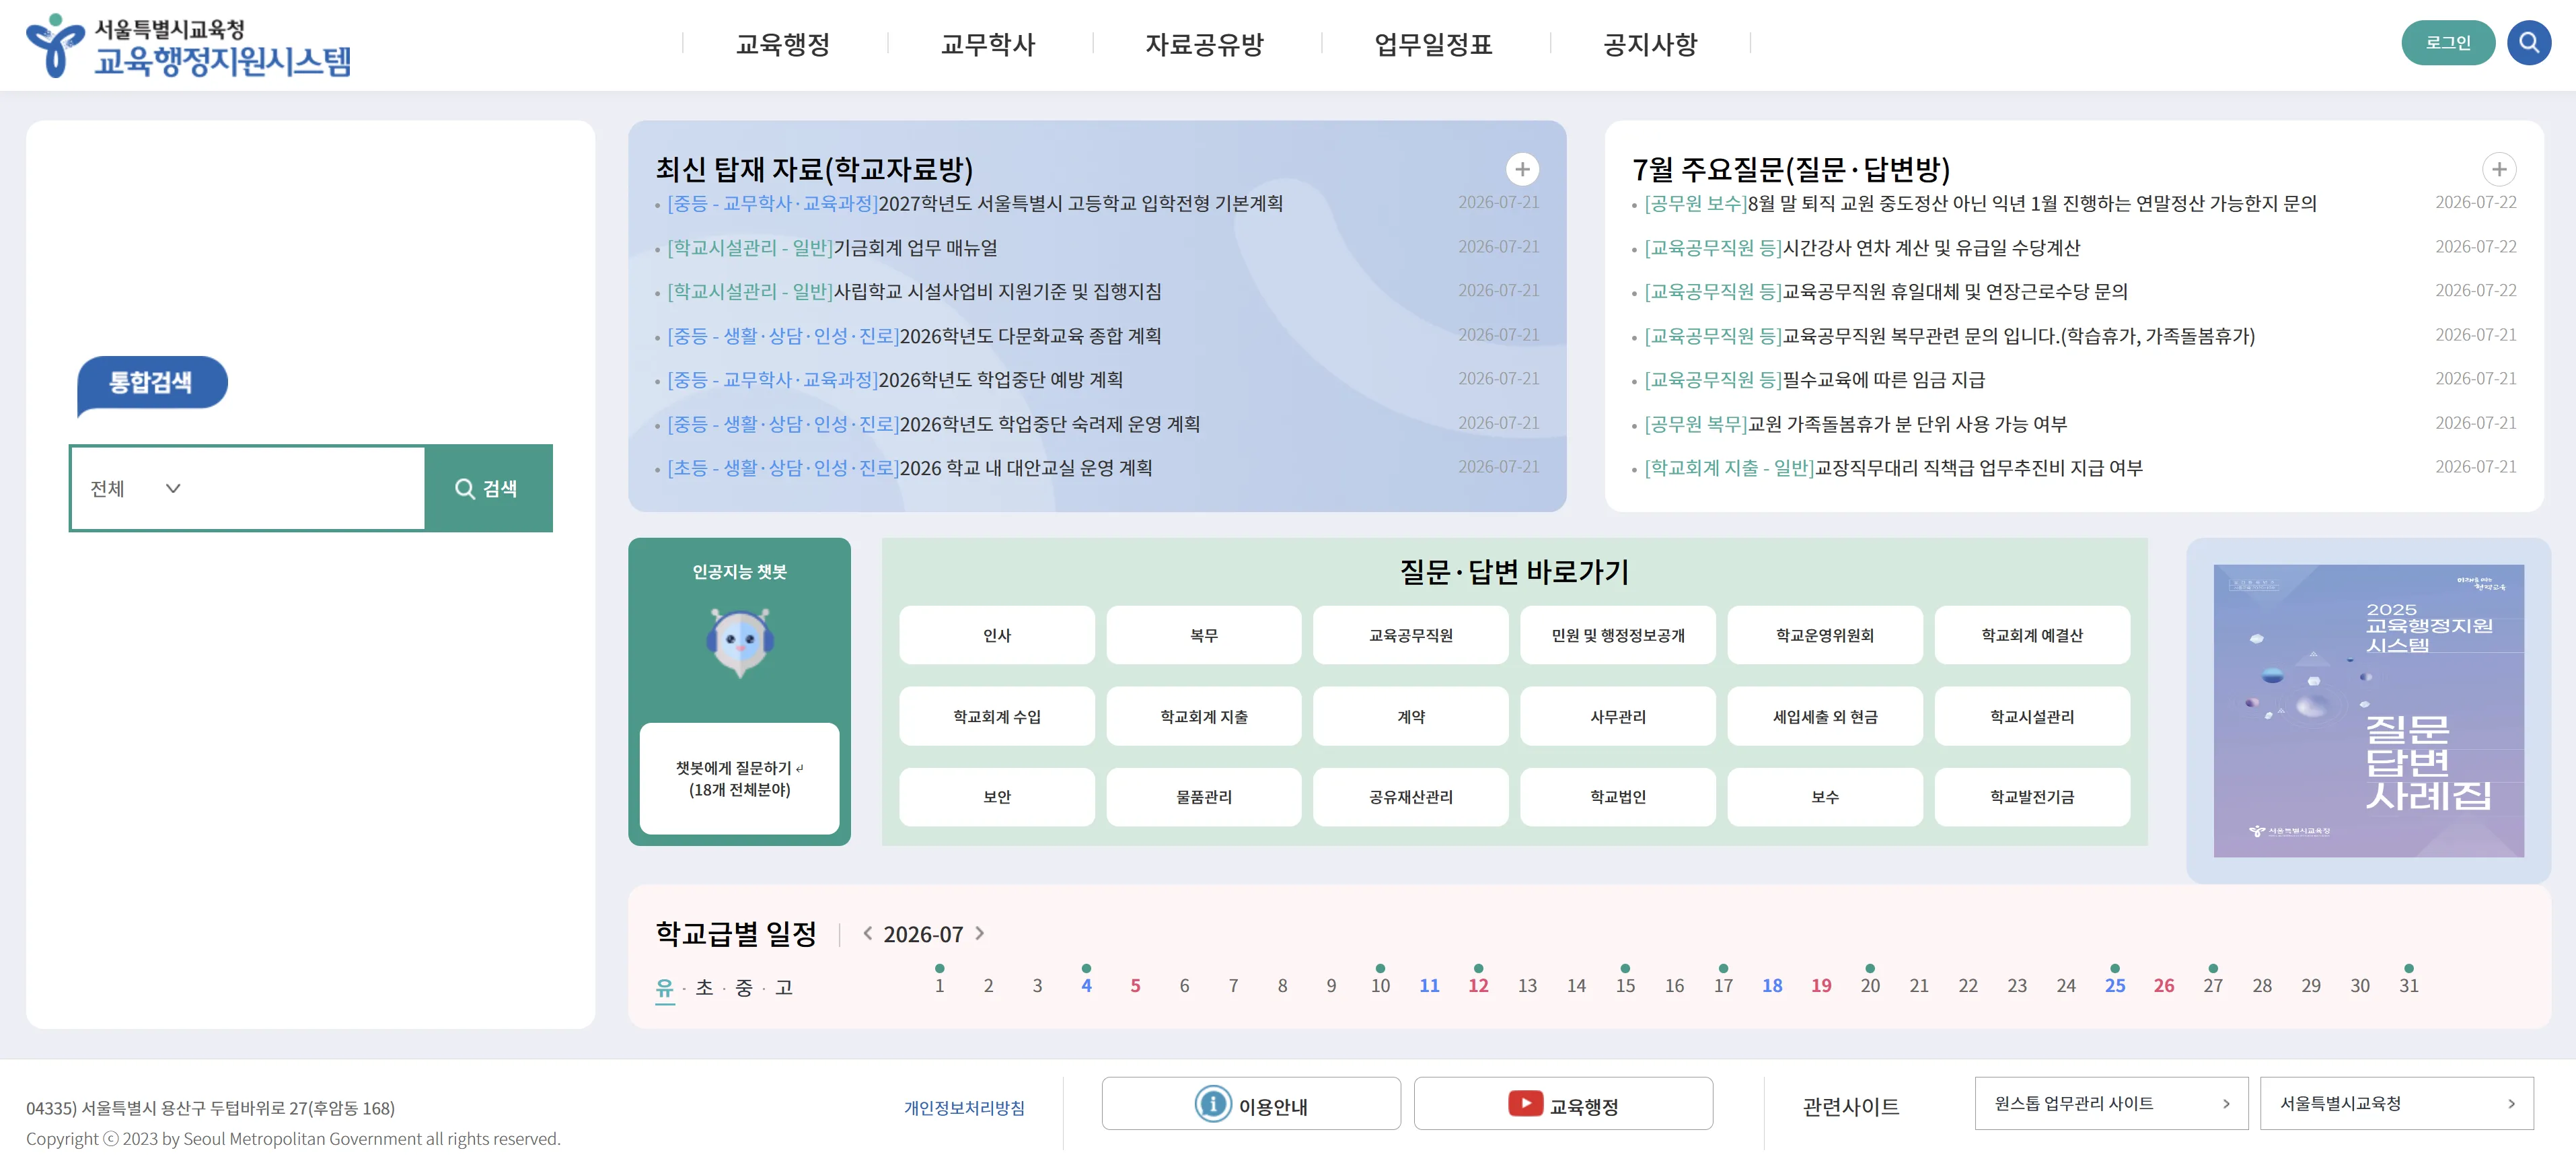Open the 인사 Q&A shortcut
The height and width of the screenshot is (1167, 2576).
[996, 635]
